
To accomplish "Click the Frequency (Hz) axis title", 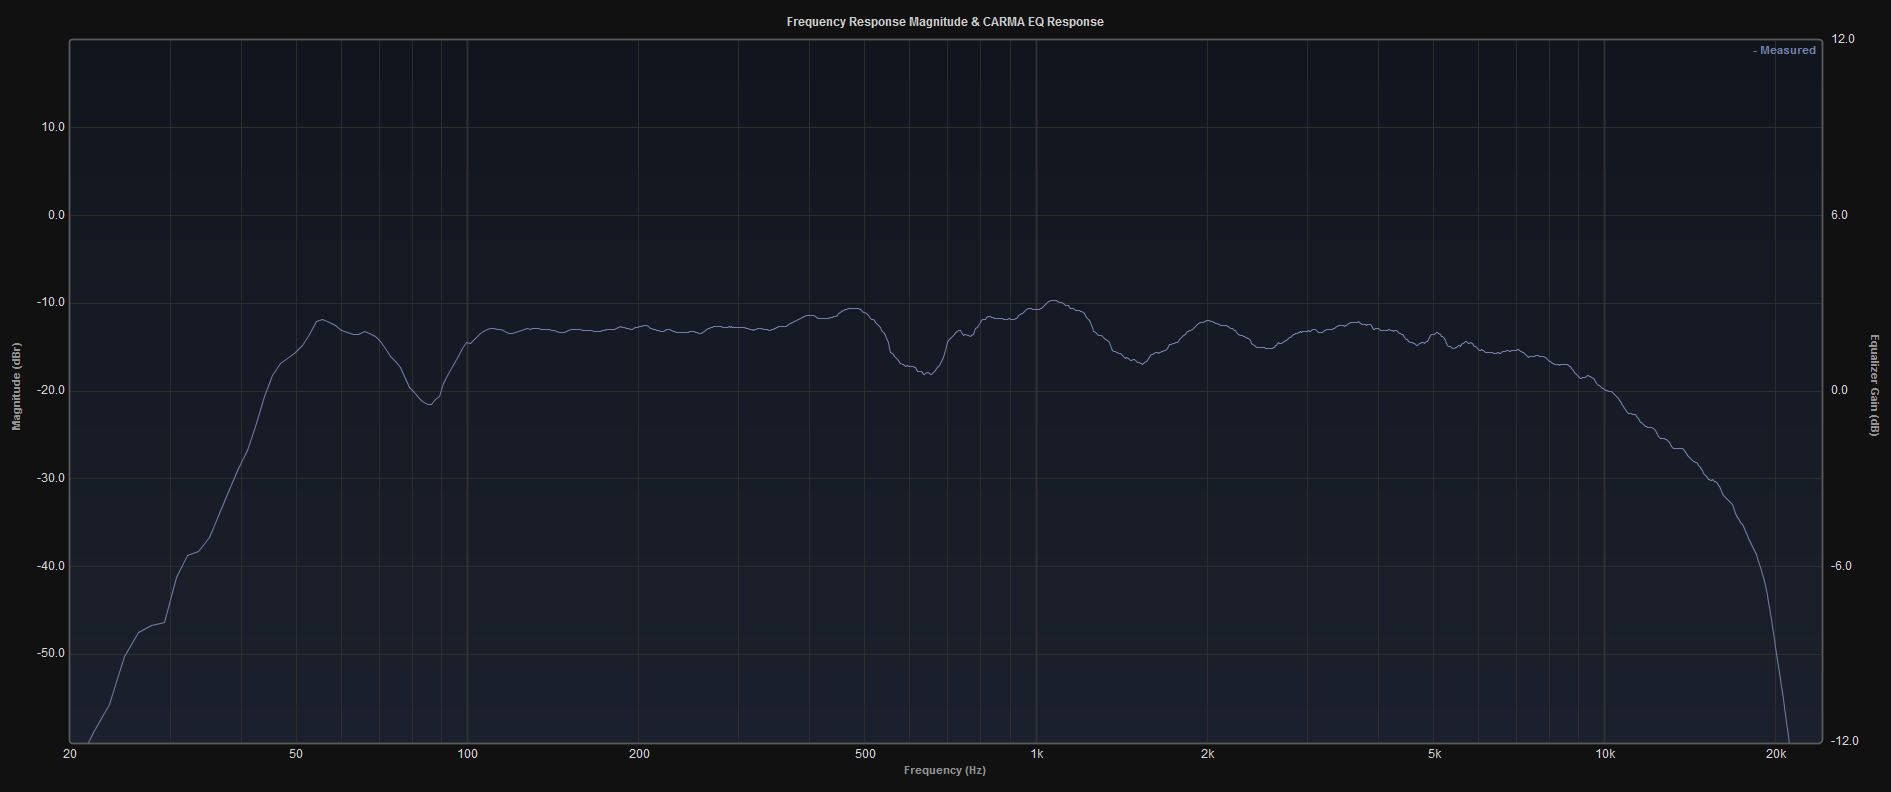I will [945, 770].
